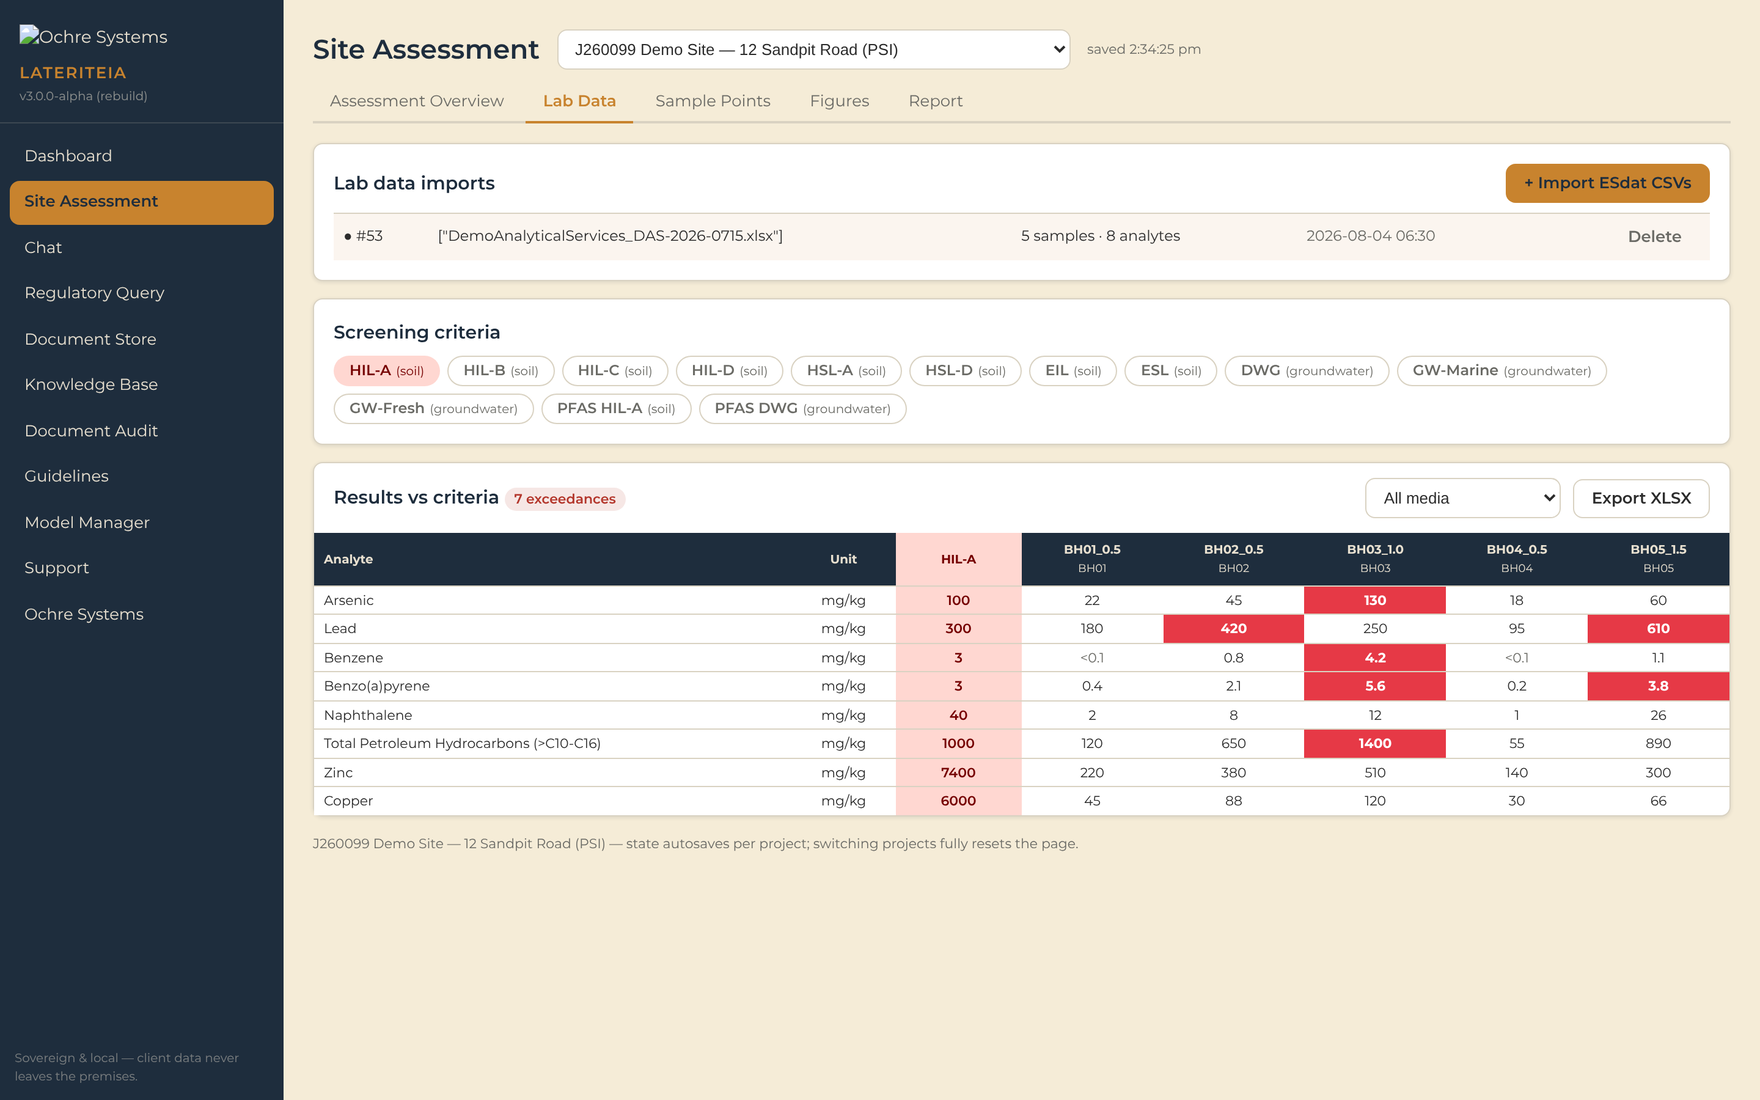Open the Dashboard page
Image resolution: width=1760 pixels, height=1100 pixels.
tap(141, 156)
